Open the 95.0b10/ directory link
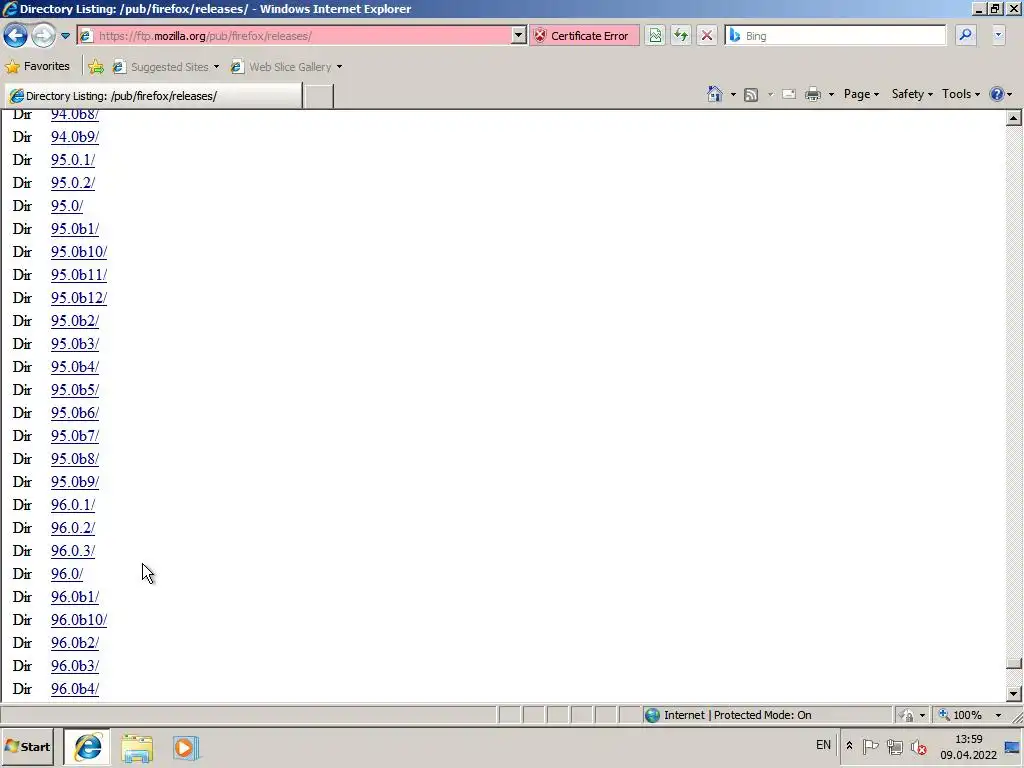This screenshot has height=768, width=1024. coord(79,252)
